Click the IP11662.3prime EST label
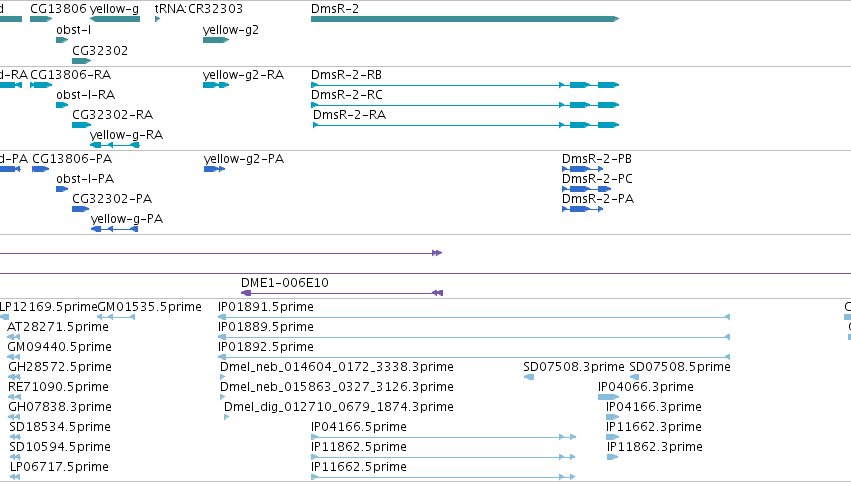This screenshot has height=482, width=851. 654,427
